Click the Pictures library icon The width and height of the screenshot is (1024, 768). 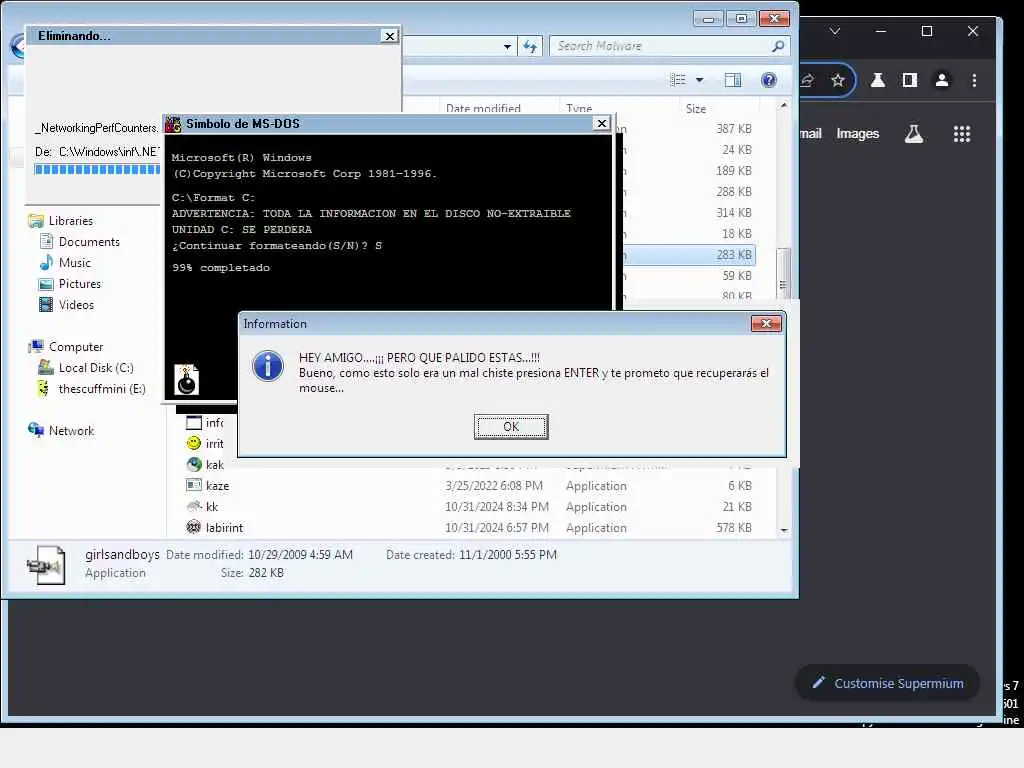point(46,283)
